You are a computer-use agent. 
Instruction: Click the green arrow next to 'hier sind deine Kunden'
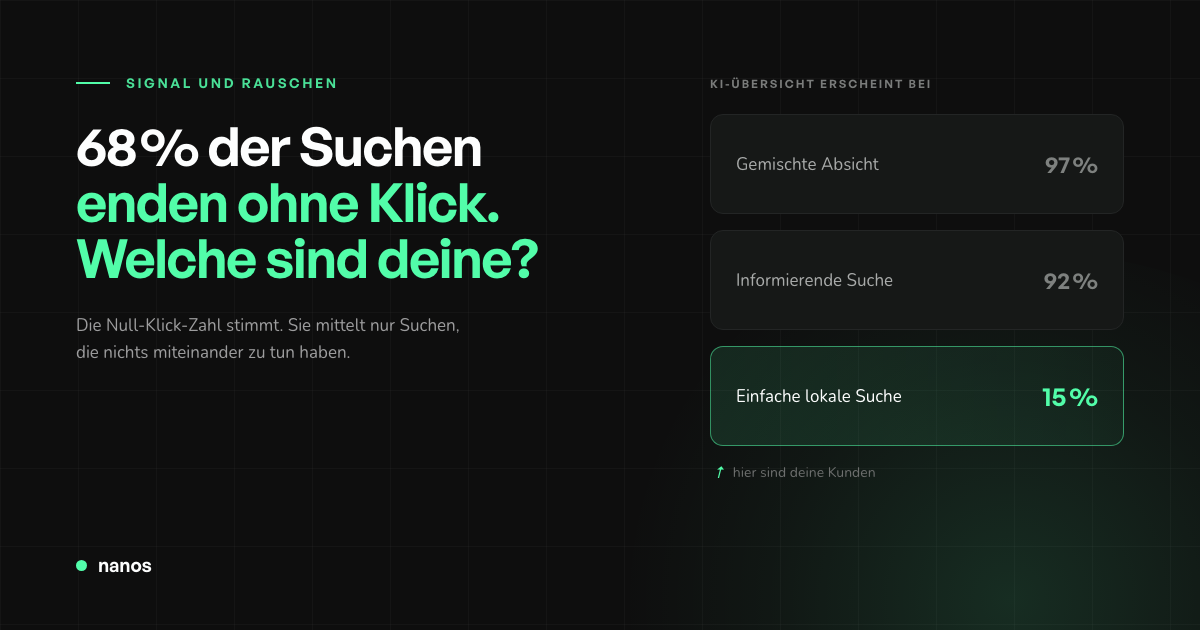[x=720, y=472]
